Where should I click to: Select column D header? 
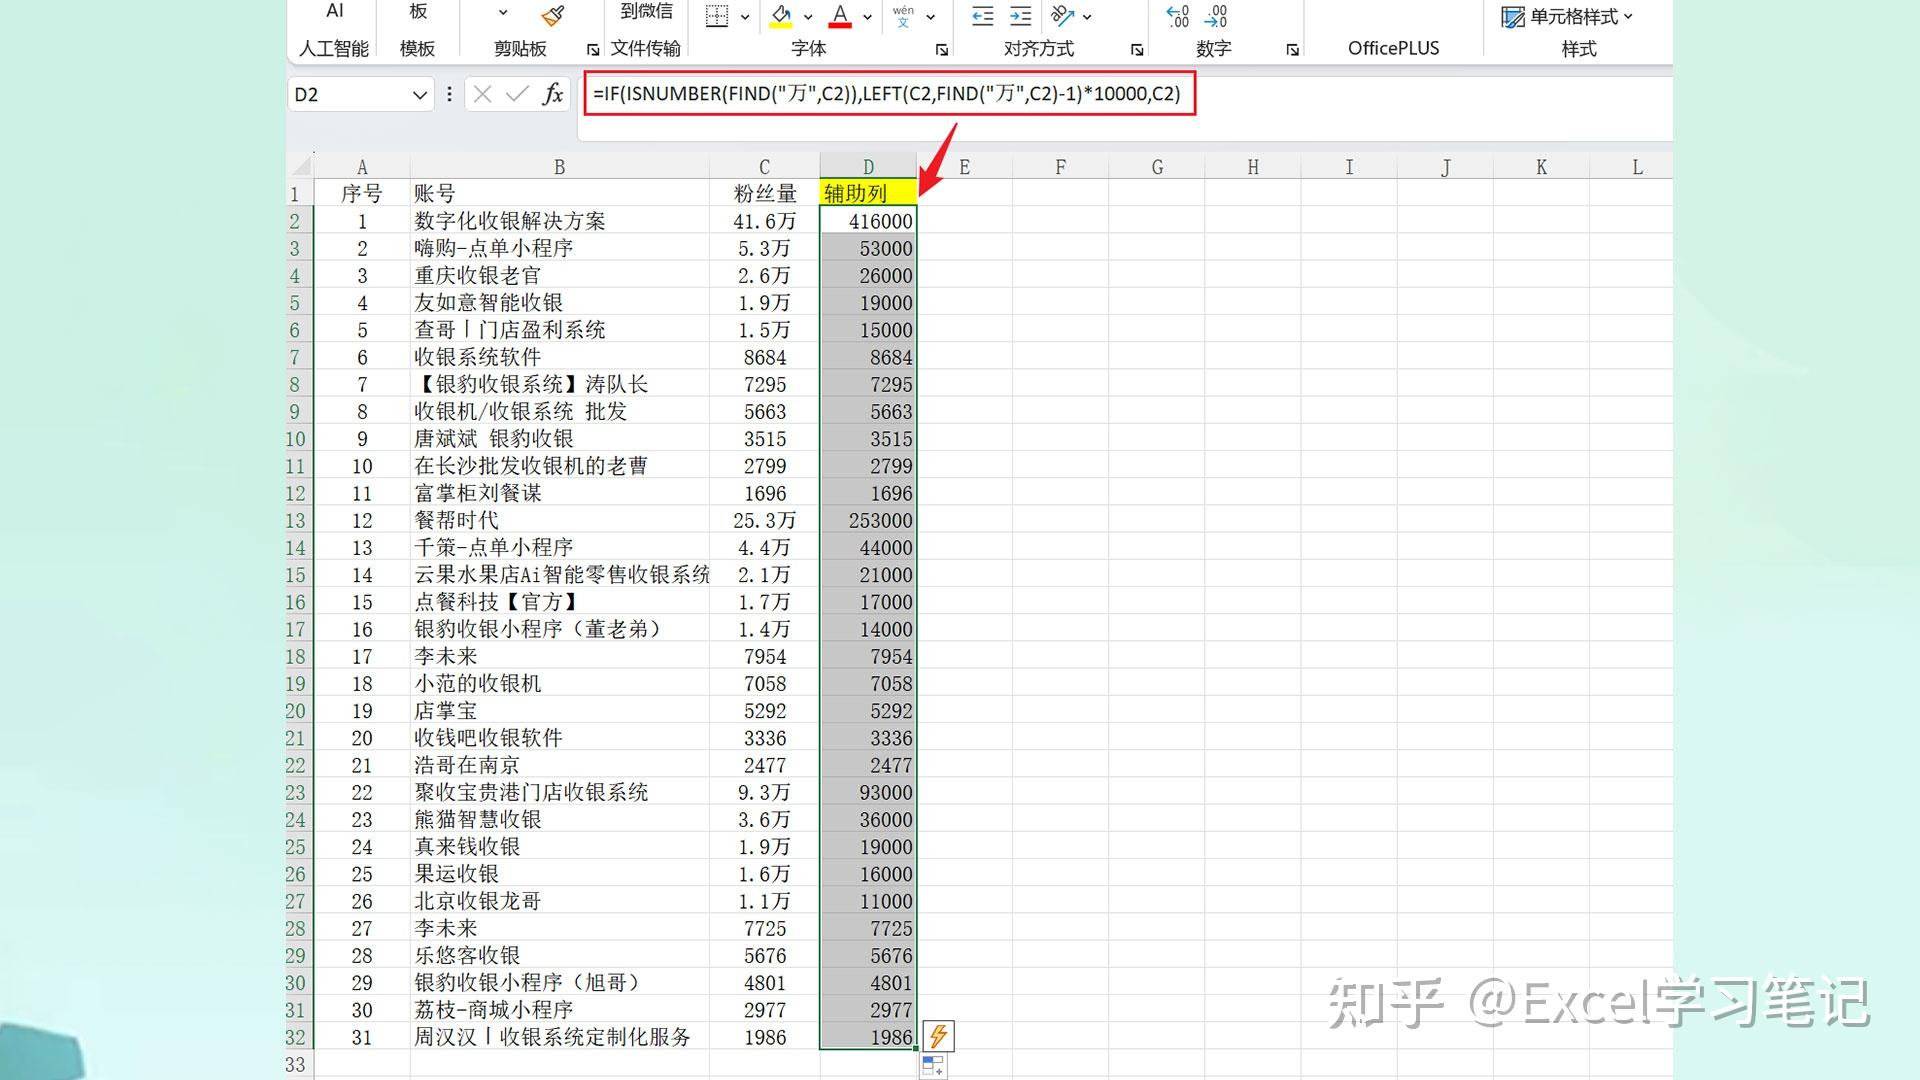pos(868,167)
